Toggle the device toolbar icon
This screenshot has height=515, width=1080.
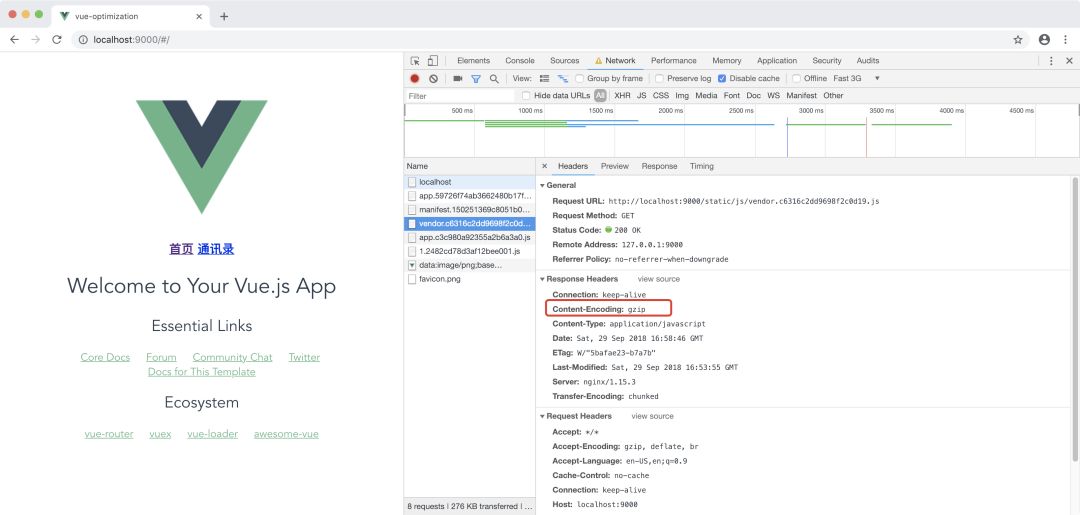tap(432, 61)
